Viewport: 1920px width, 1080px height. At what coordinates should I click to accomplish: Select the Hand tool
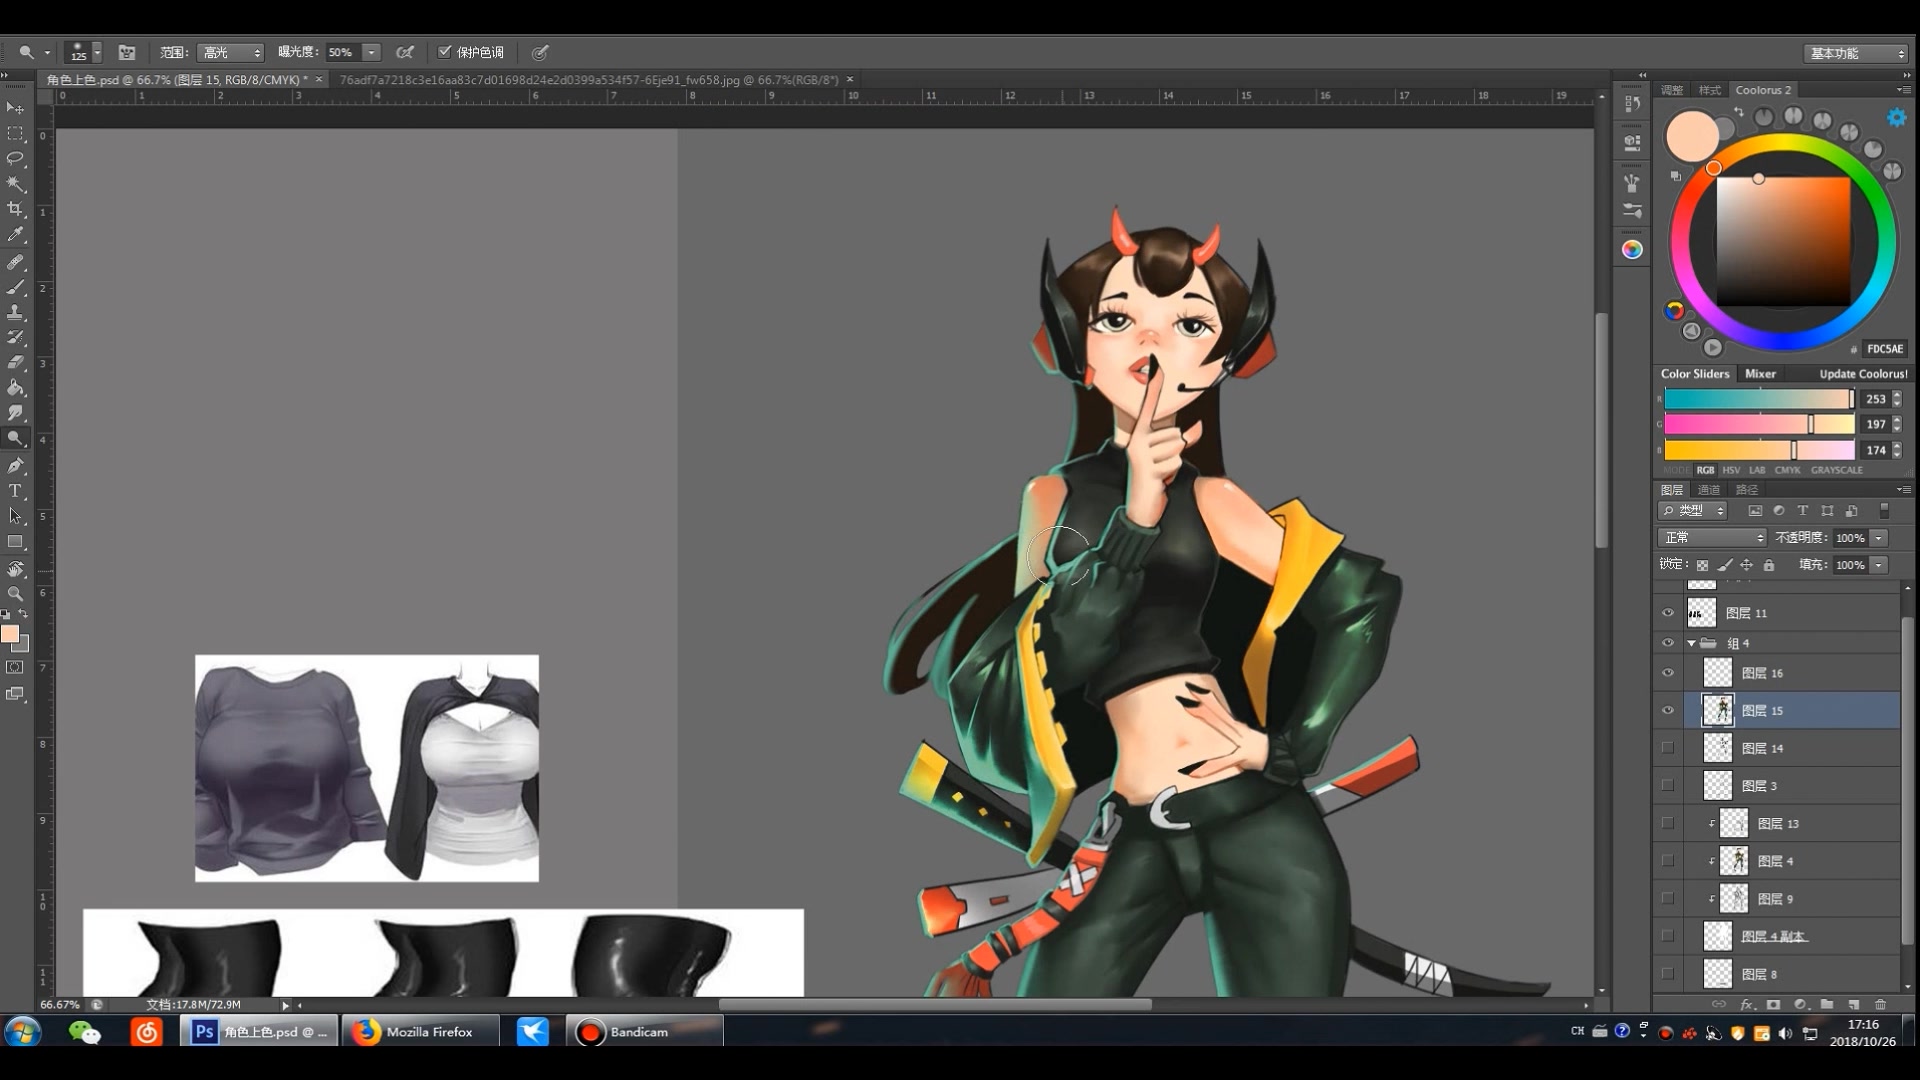coord(15,569)
